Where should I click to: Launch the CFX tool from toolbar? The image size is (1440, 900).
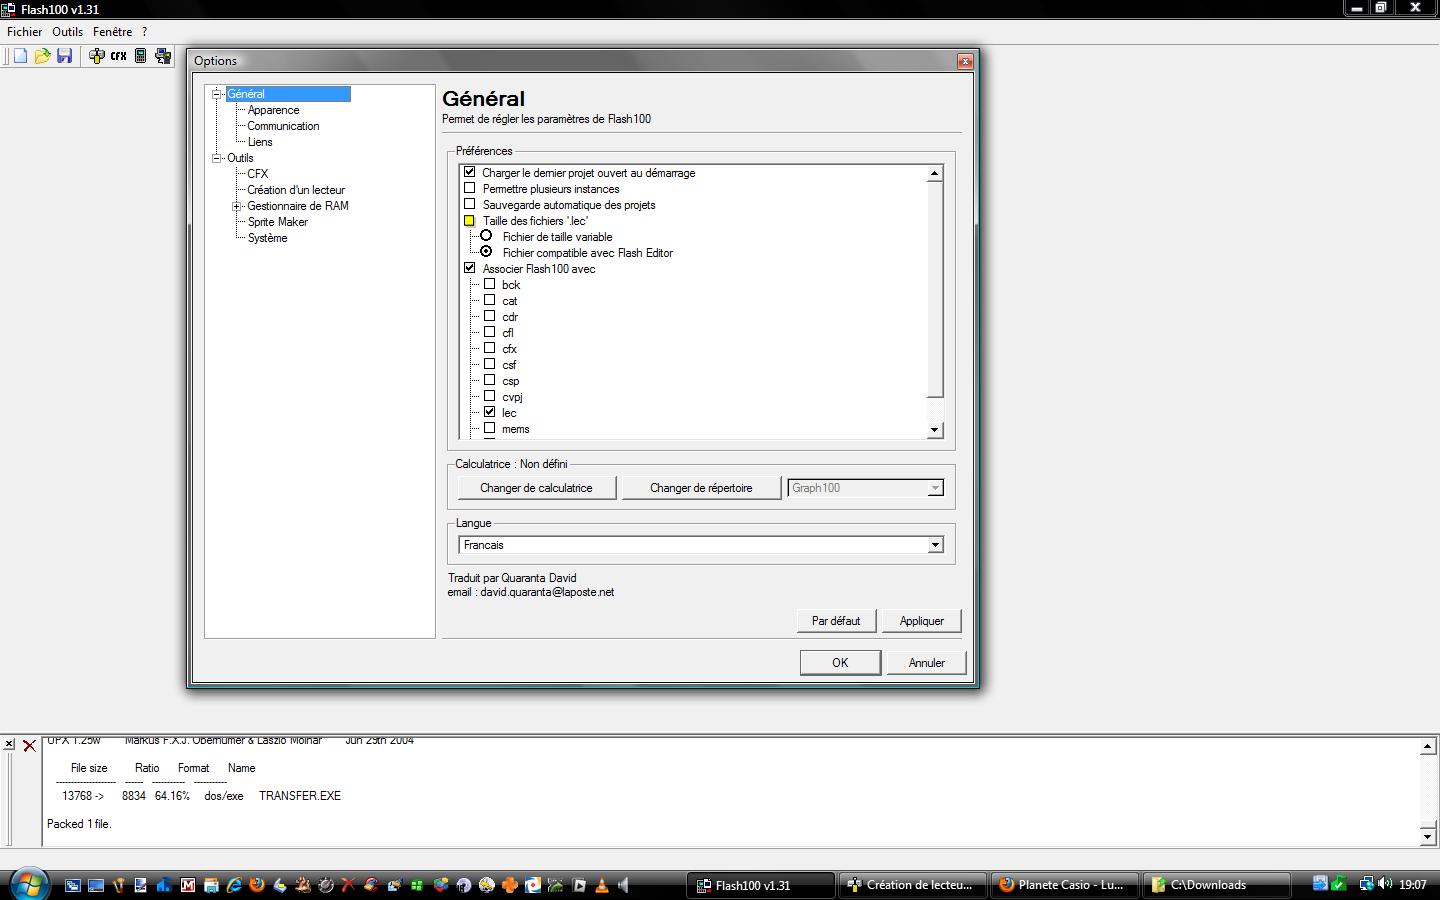click(118, 56)
